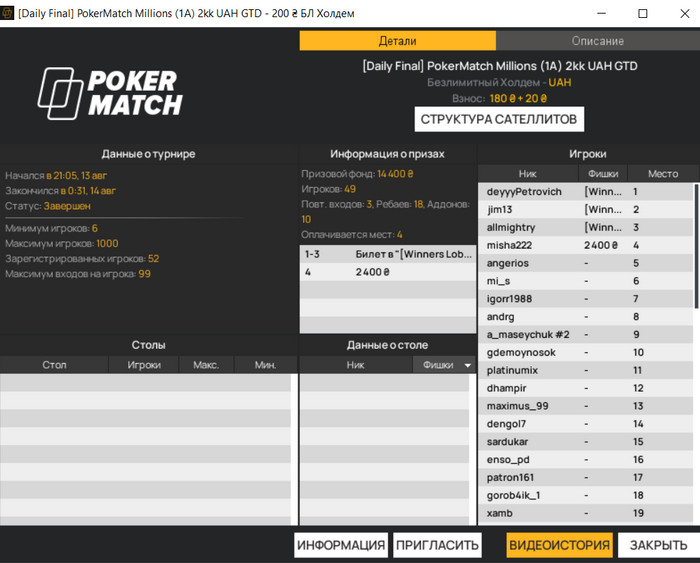Screen dimensions: 700x563
Task: Click the Макс. column header
Action: 206,365
